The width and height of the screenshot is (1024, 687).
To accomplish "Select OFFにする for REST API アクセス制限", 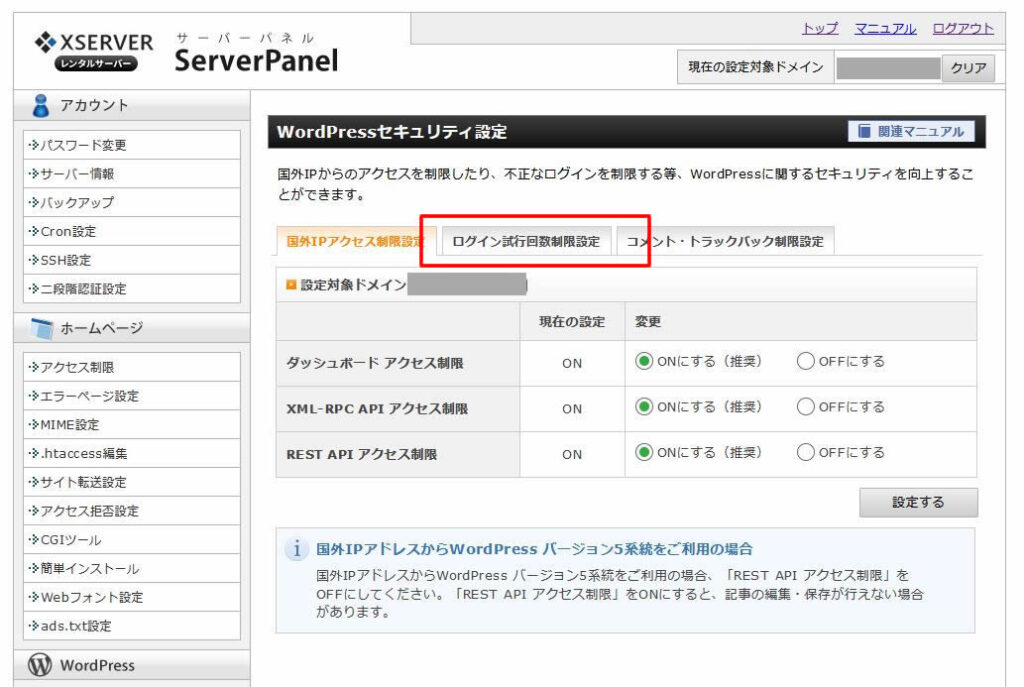I will [805, 452].
